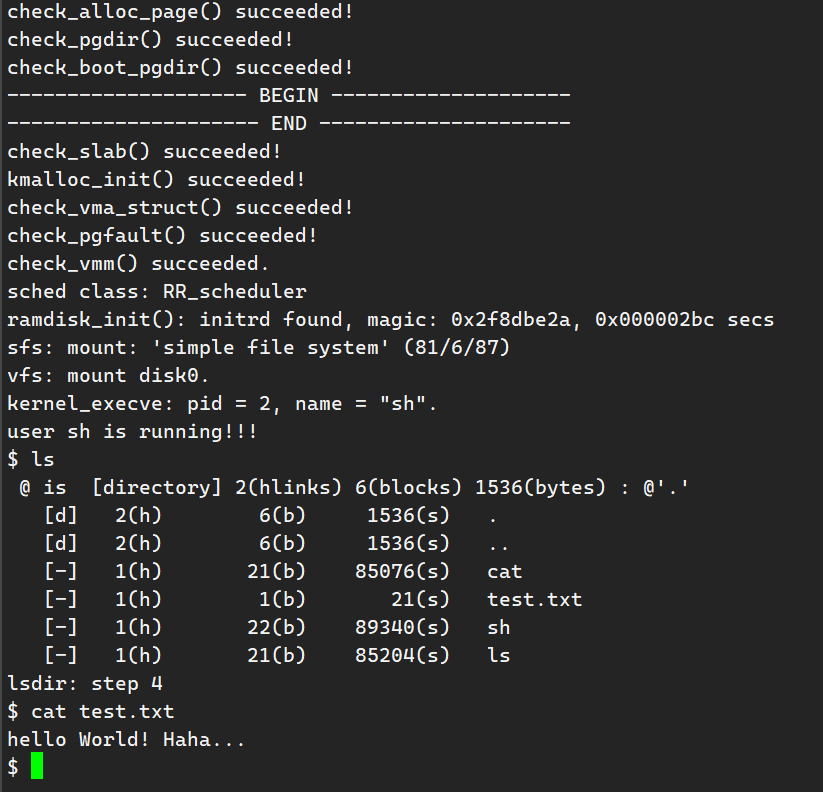Click the '$ cat test.txt' command line
Screen dimensions: 823x792
coord(91,712)
